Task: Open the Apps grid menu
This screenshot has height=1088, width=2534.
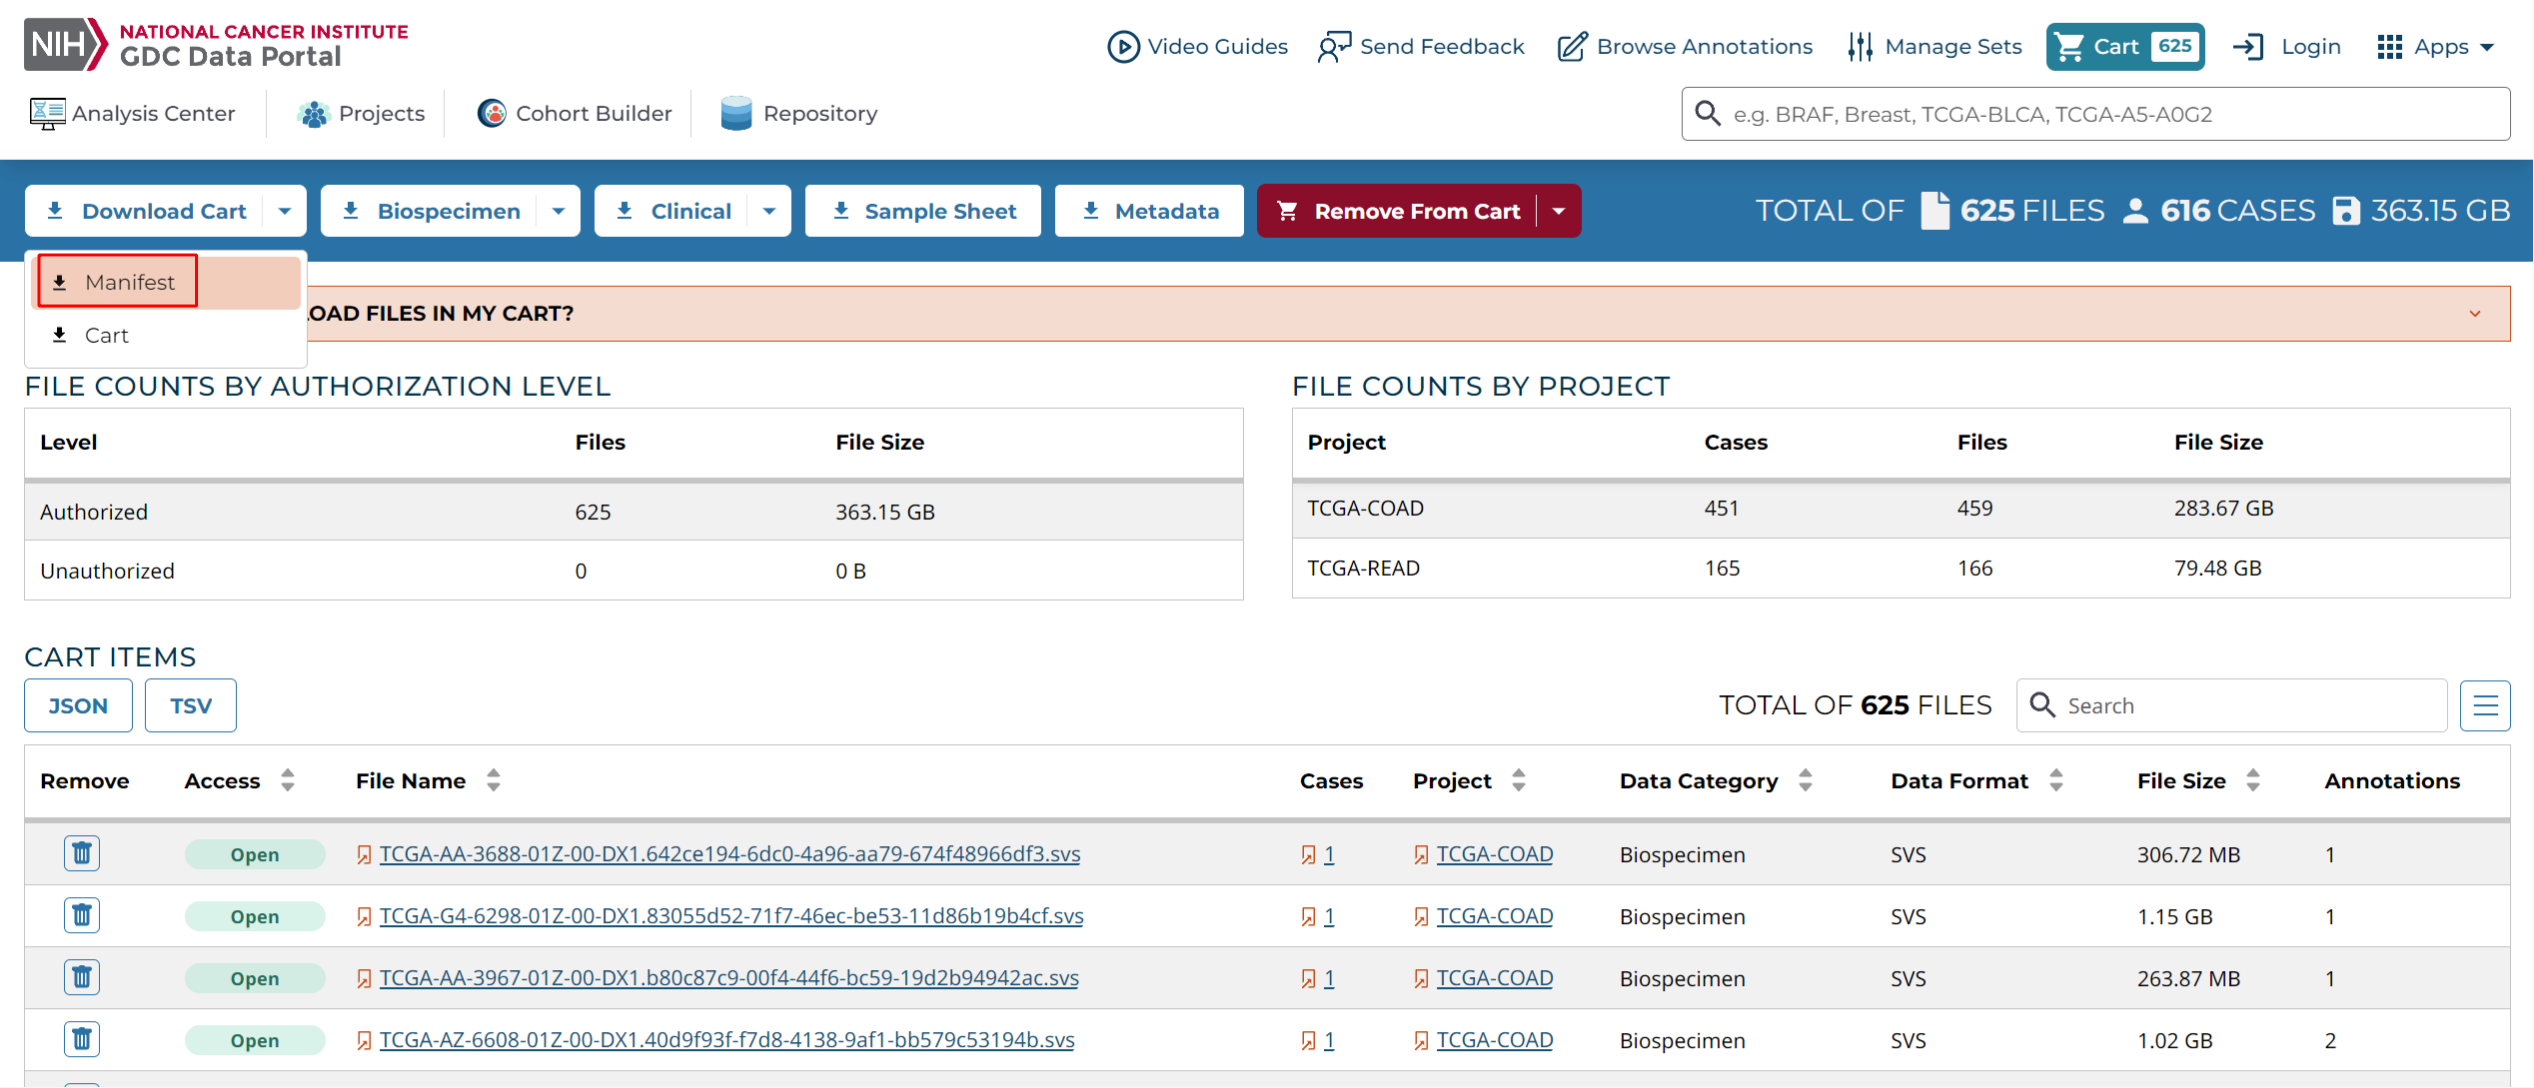Action: tap(2435, 46)
